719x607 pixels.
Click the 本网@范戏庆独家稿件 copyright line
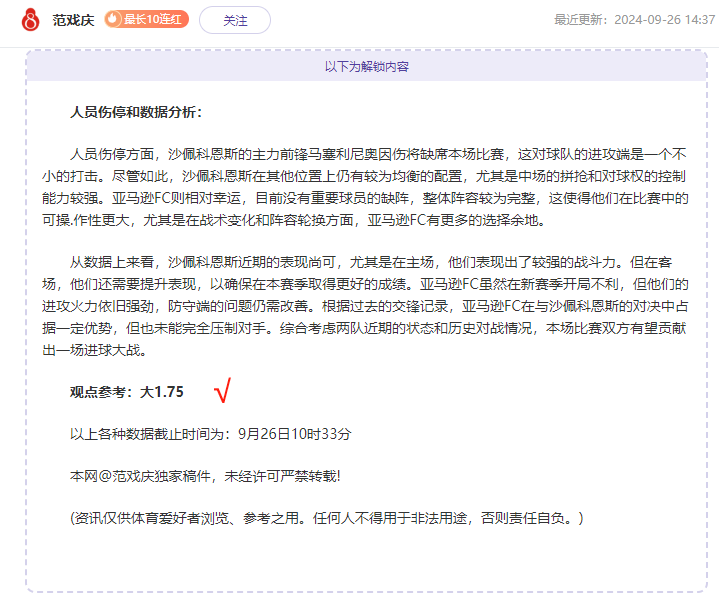tap(205, 476)
